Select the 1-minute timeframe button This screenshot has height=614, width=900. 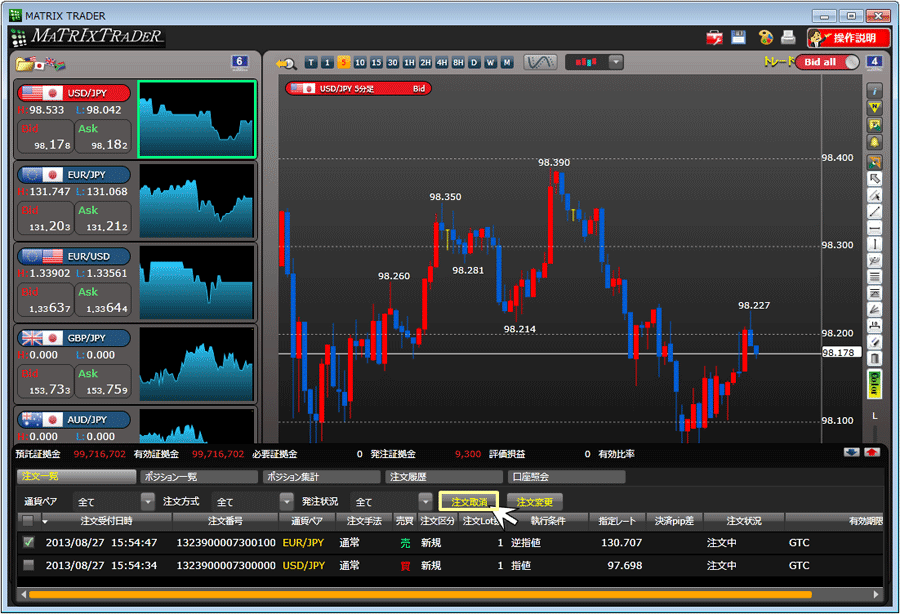pyautogui.click(x=327, y=63)
